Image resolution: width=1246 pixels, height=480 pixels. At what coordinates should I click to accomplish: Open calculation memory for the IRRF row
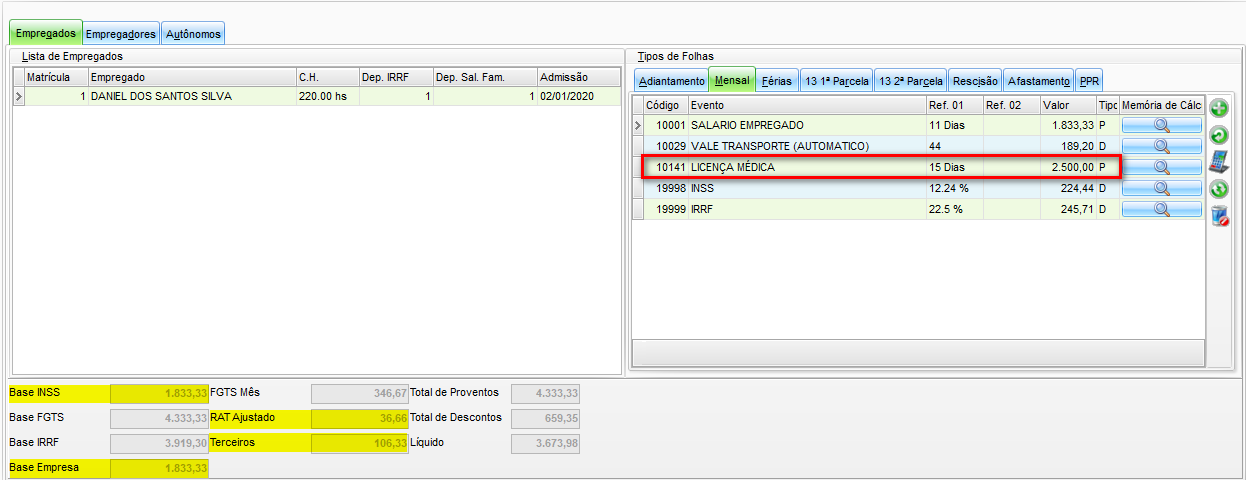1161,209
